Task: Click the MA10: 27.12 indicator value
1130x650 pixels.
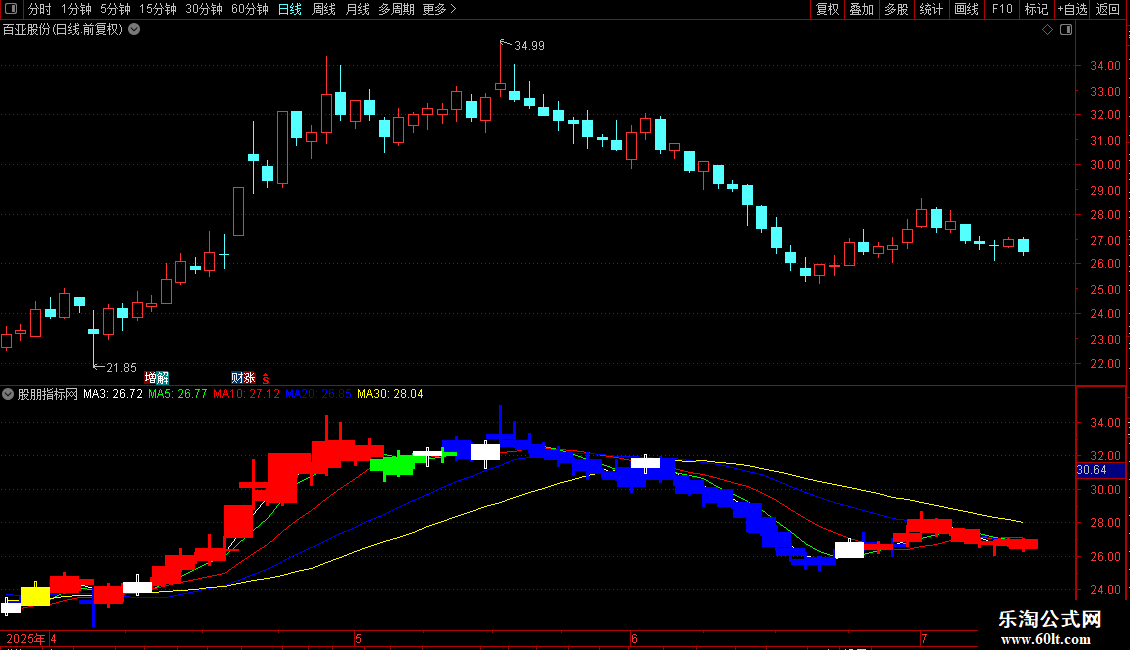Action: [246, 394]
